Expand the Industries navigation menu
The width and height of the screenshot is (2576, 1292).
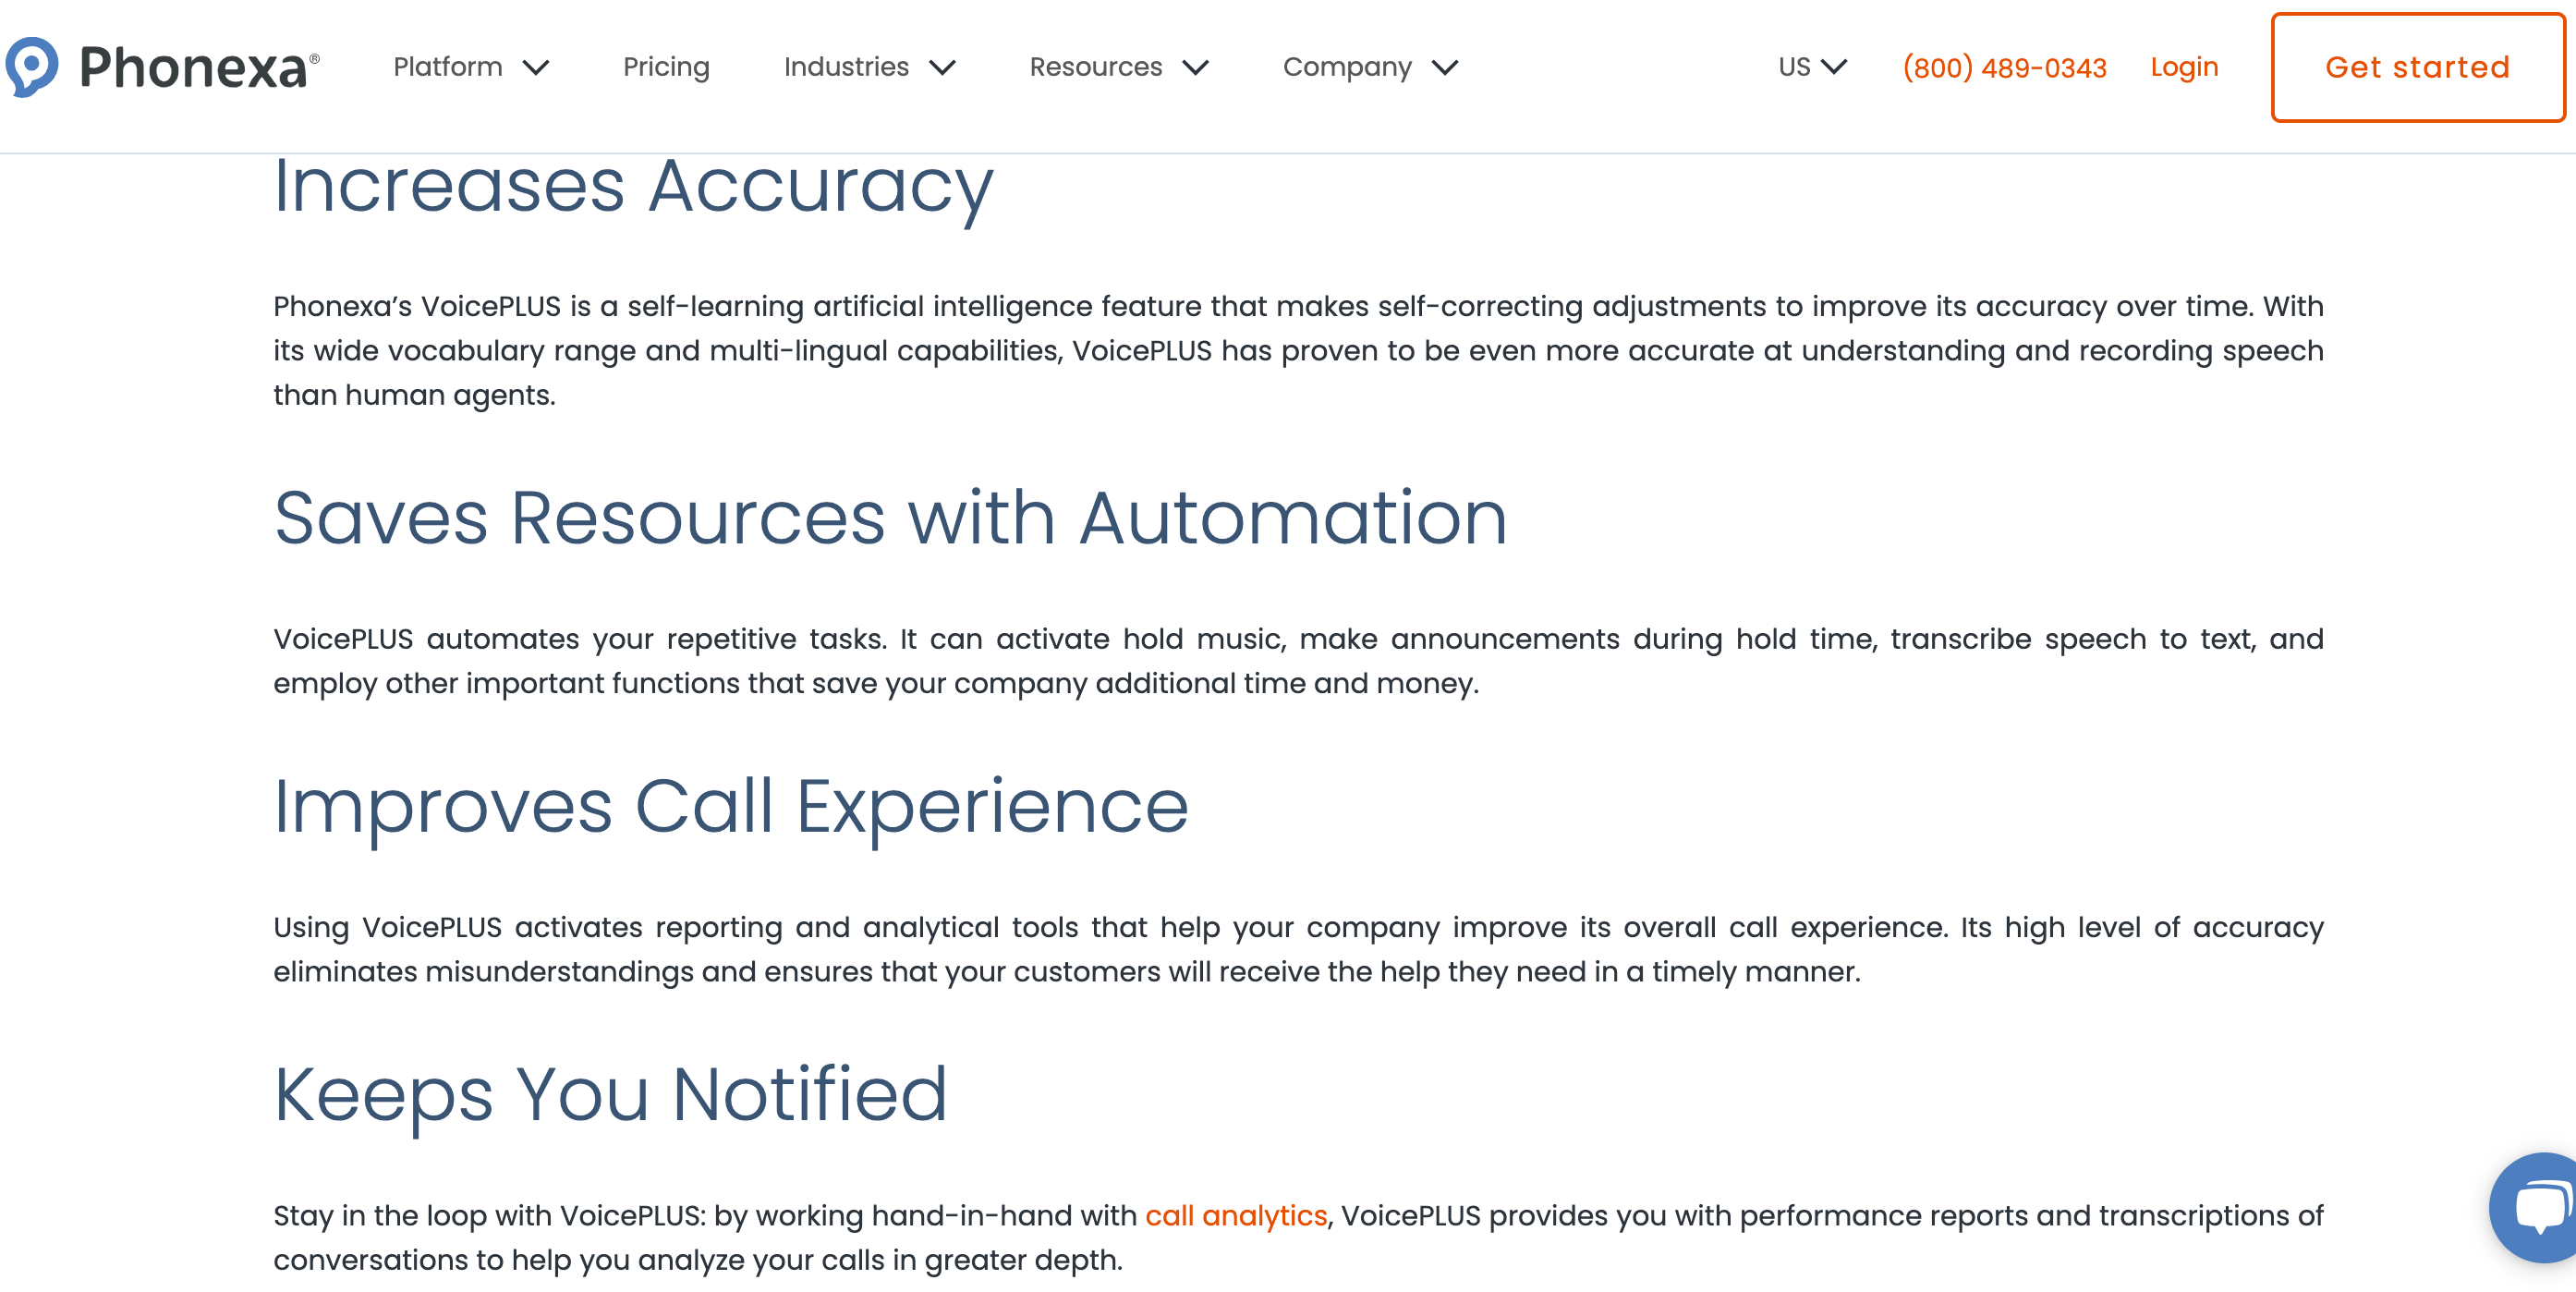[x=868, y=67]
